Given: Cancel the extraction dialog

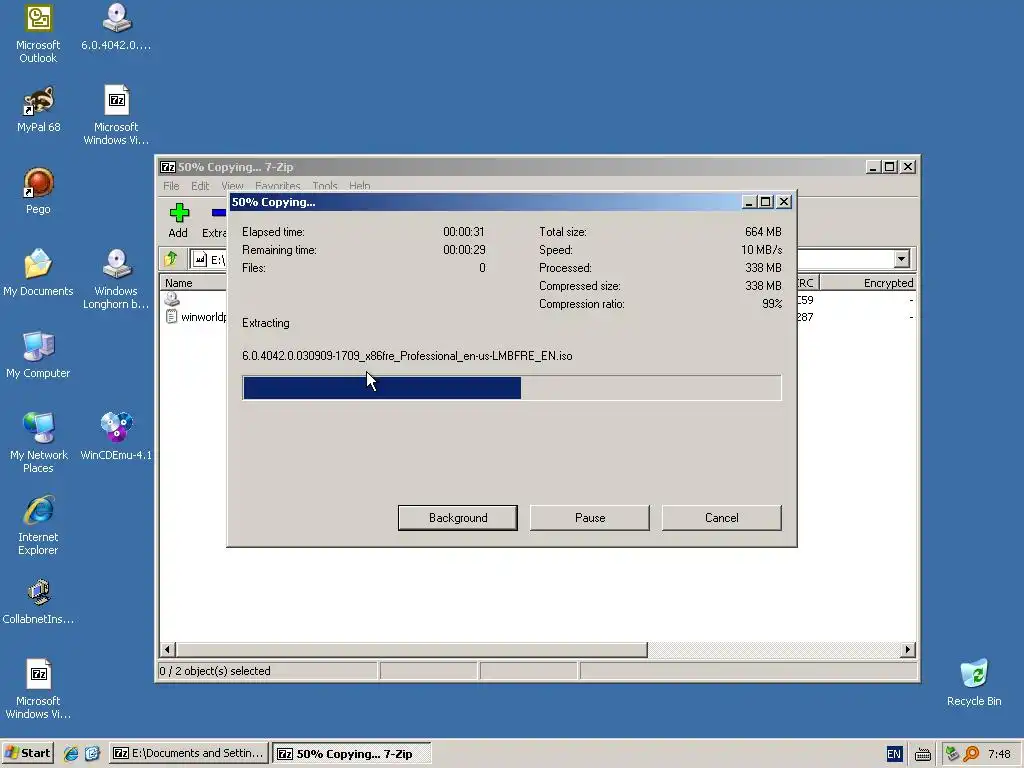Looking at the screenshot, I should pos(722,518).
